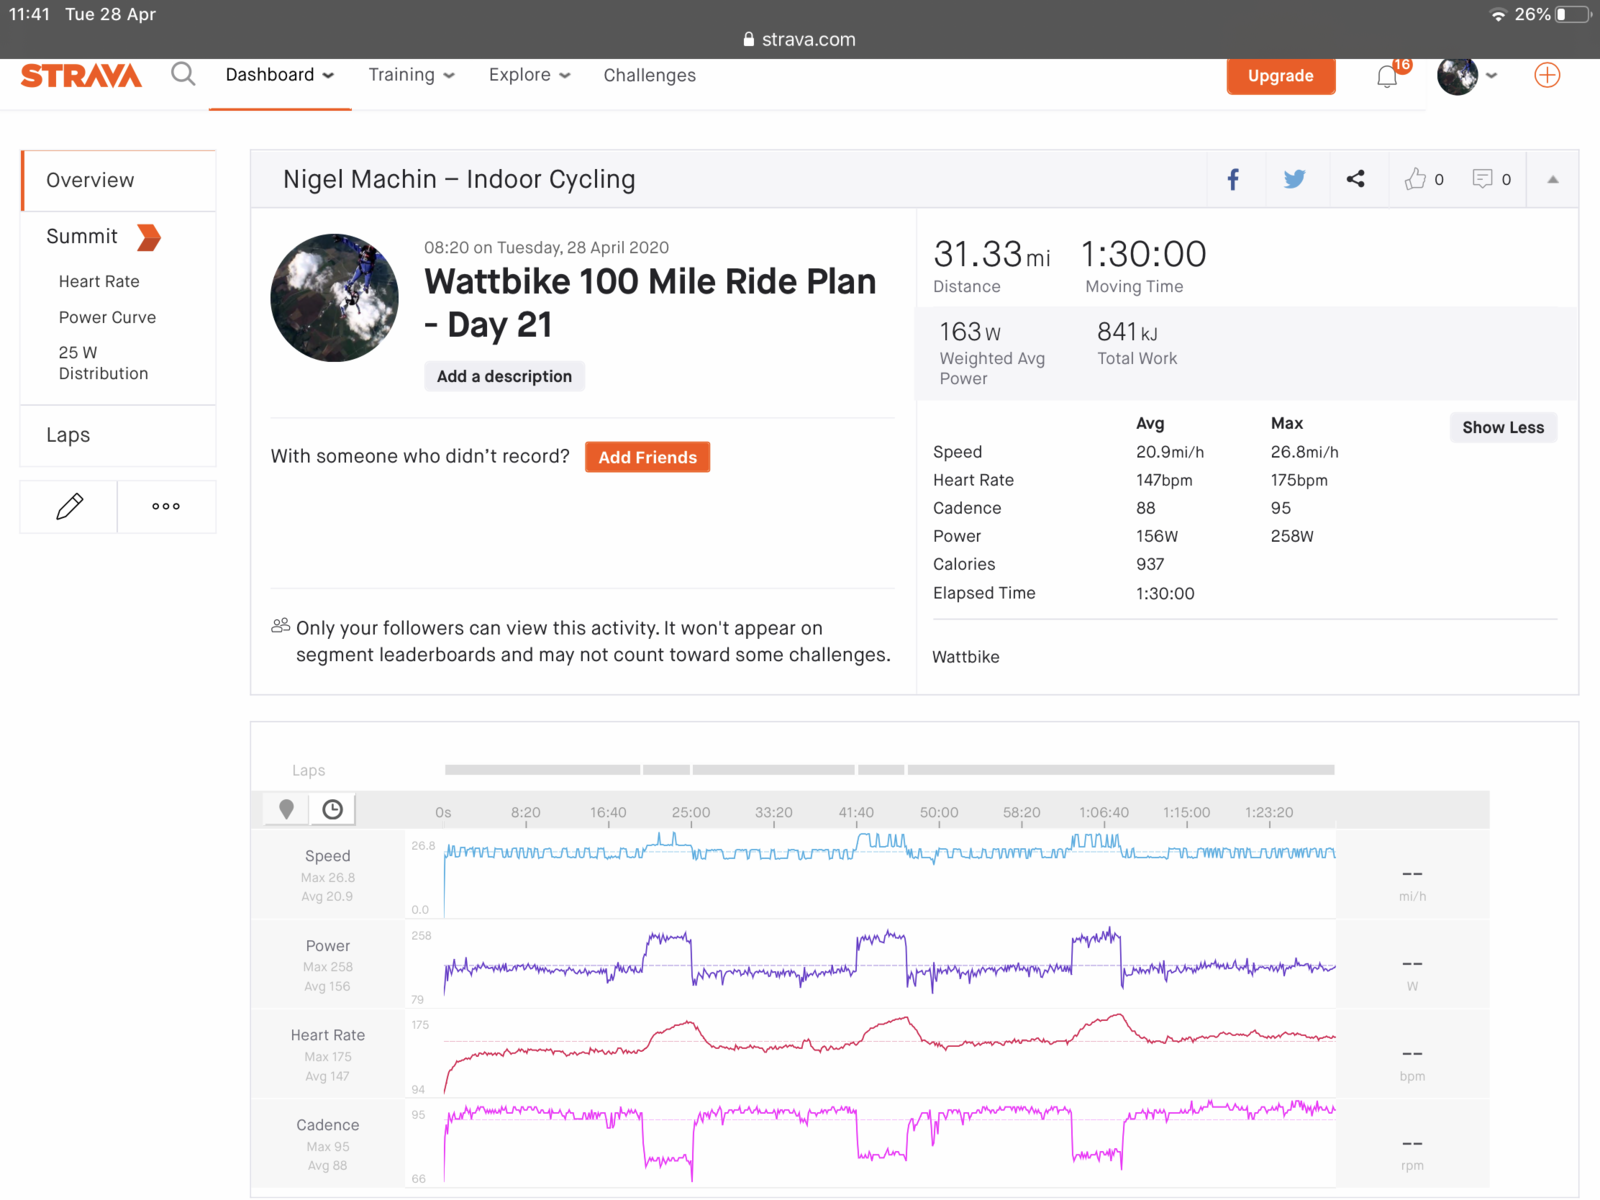Screen dimensions: 1600x1200
Task: Click the Show Less button
Action: click(1502, 427)
